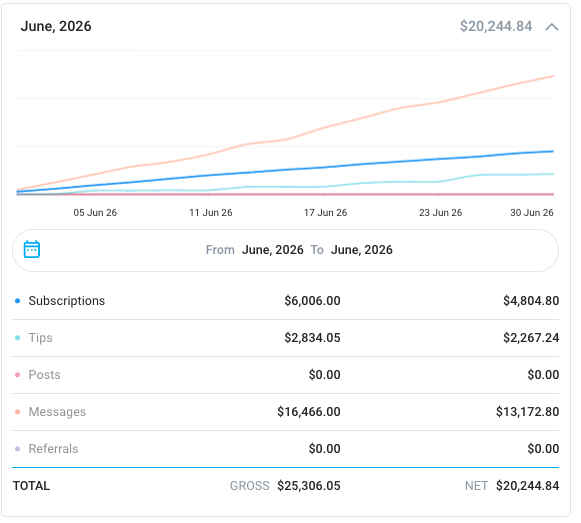Click the TOTAL row label

pos(31,486)
